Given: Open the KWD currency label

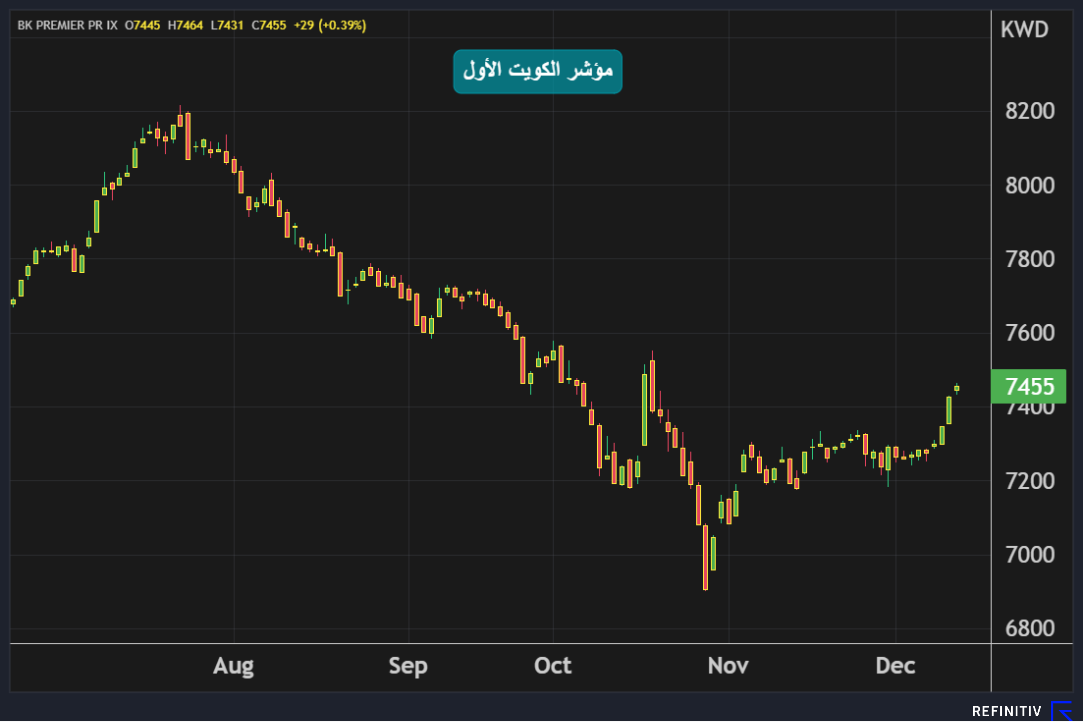Looking at the screenshot, I should pos(1024,30).
